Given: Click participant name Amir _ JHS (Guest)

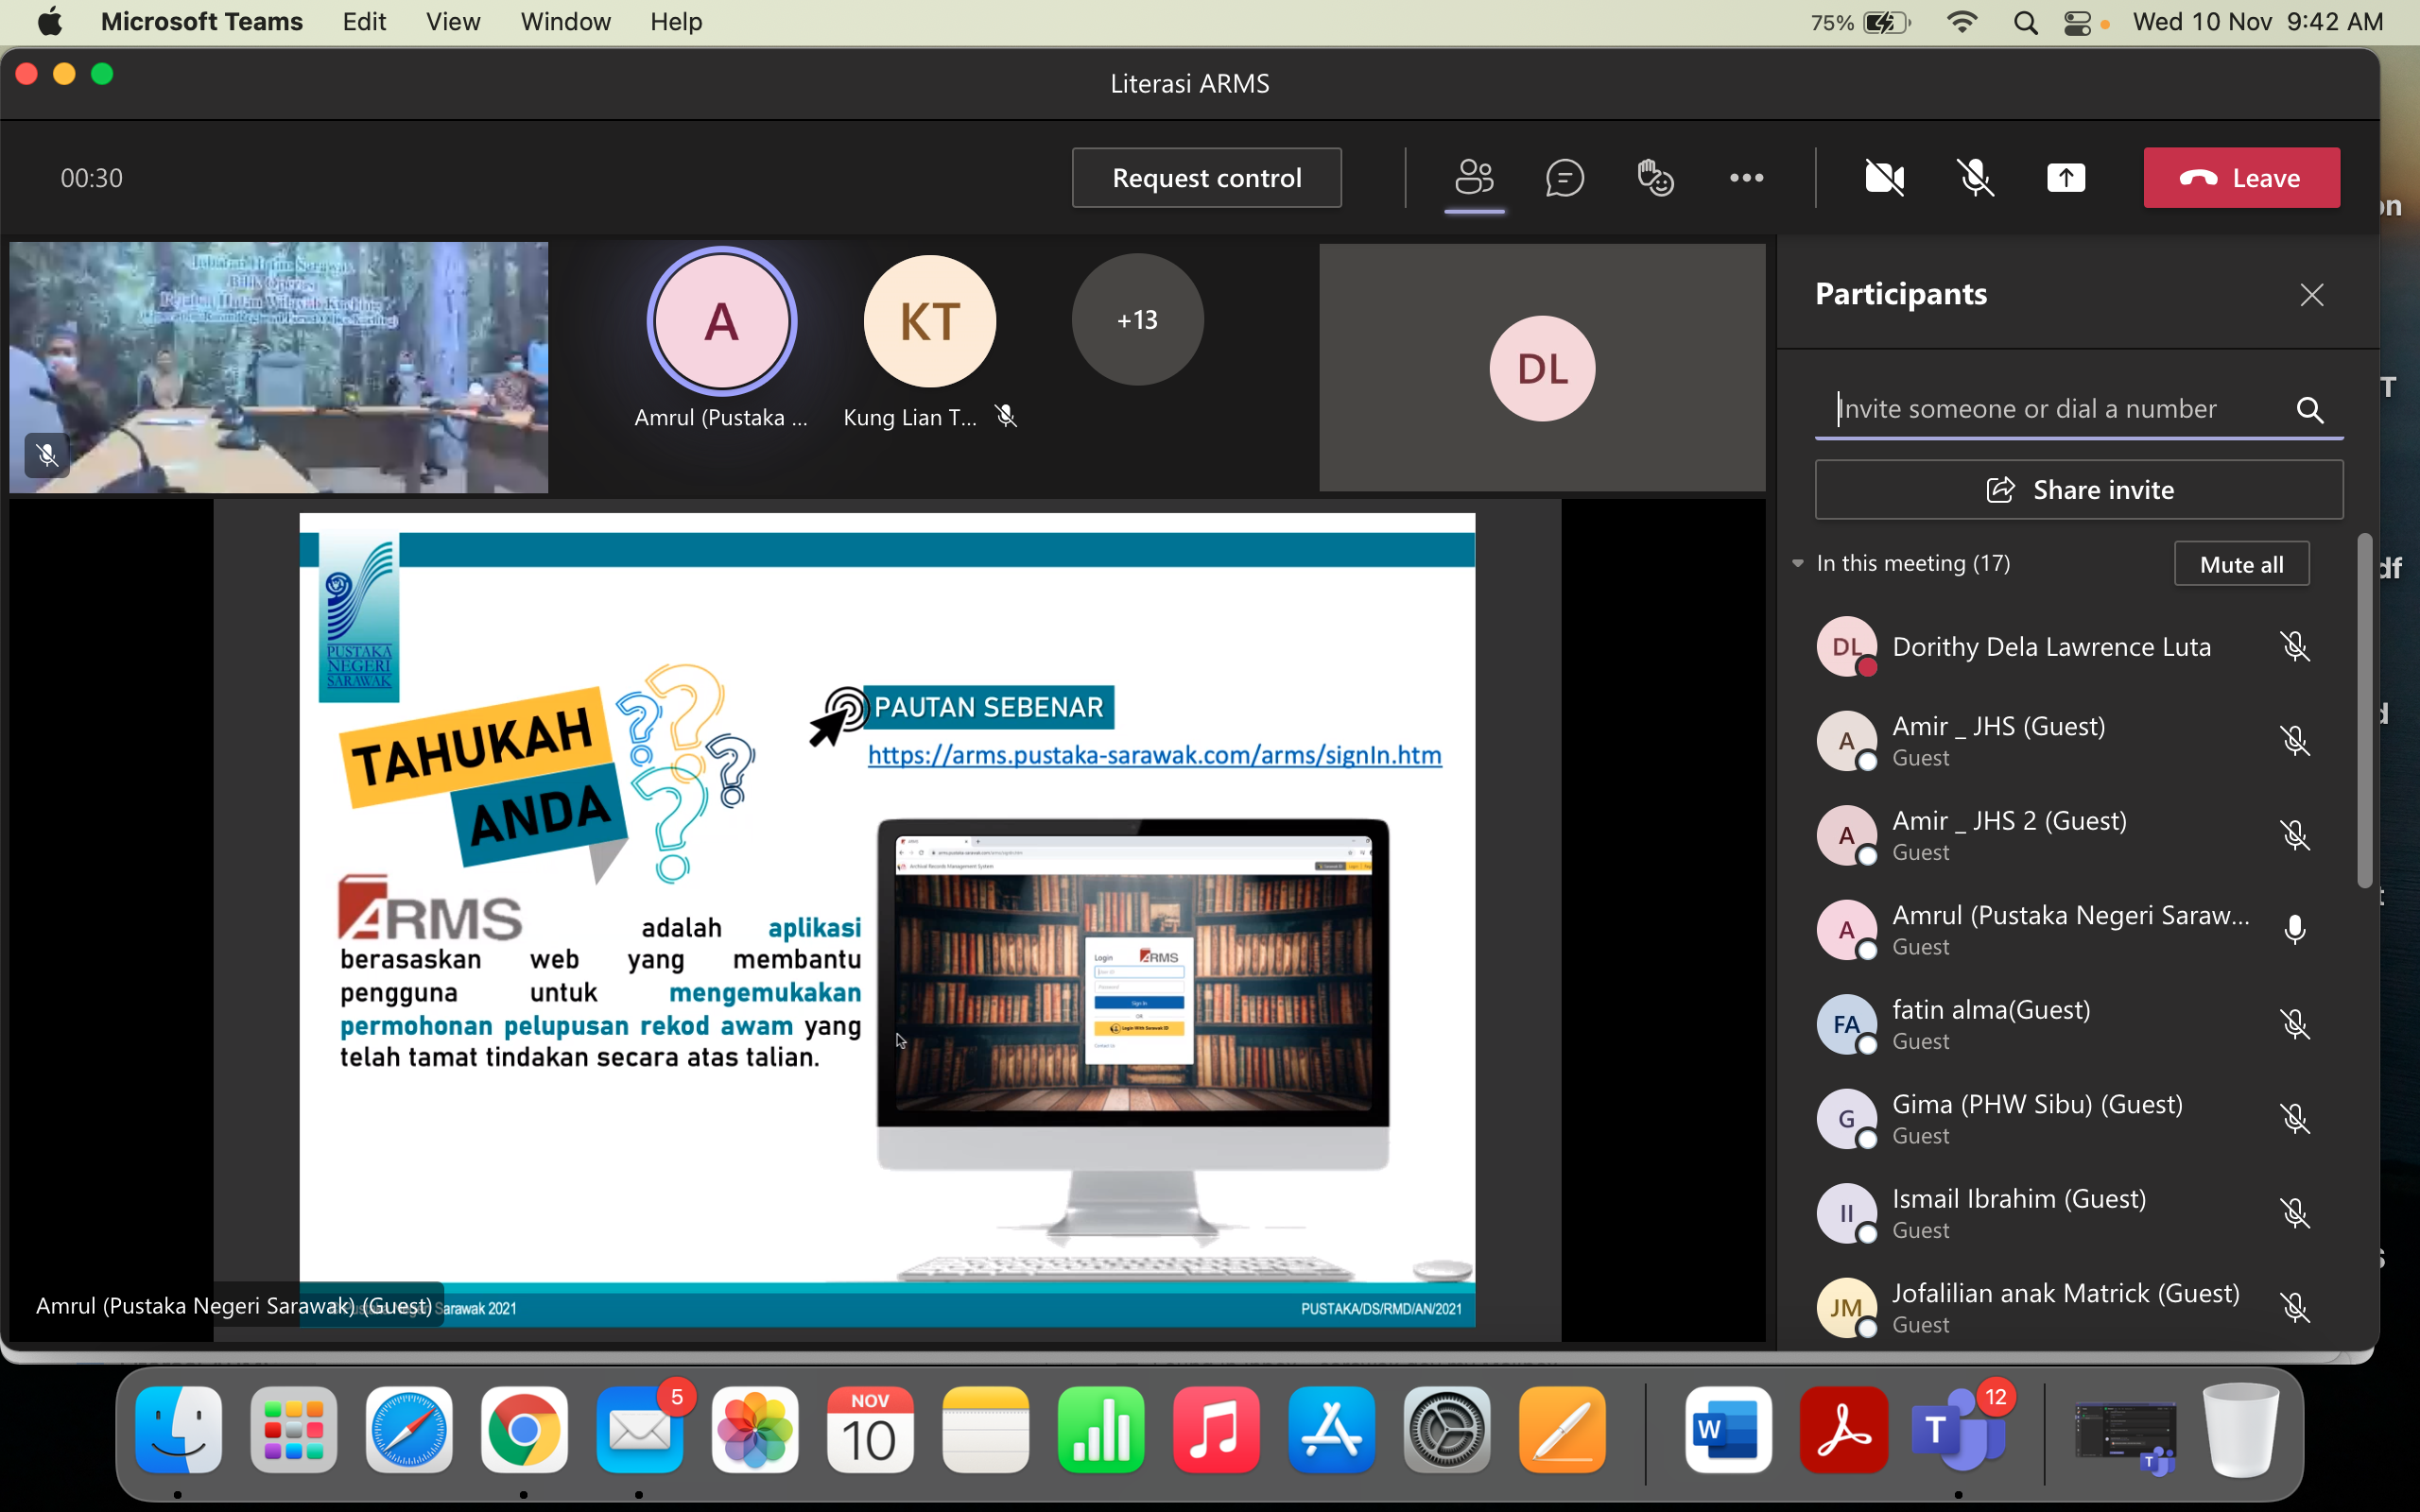Looking at the screenshot, I should point(1998,726).
